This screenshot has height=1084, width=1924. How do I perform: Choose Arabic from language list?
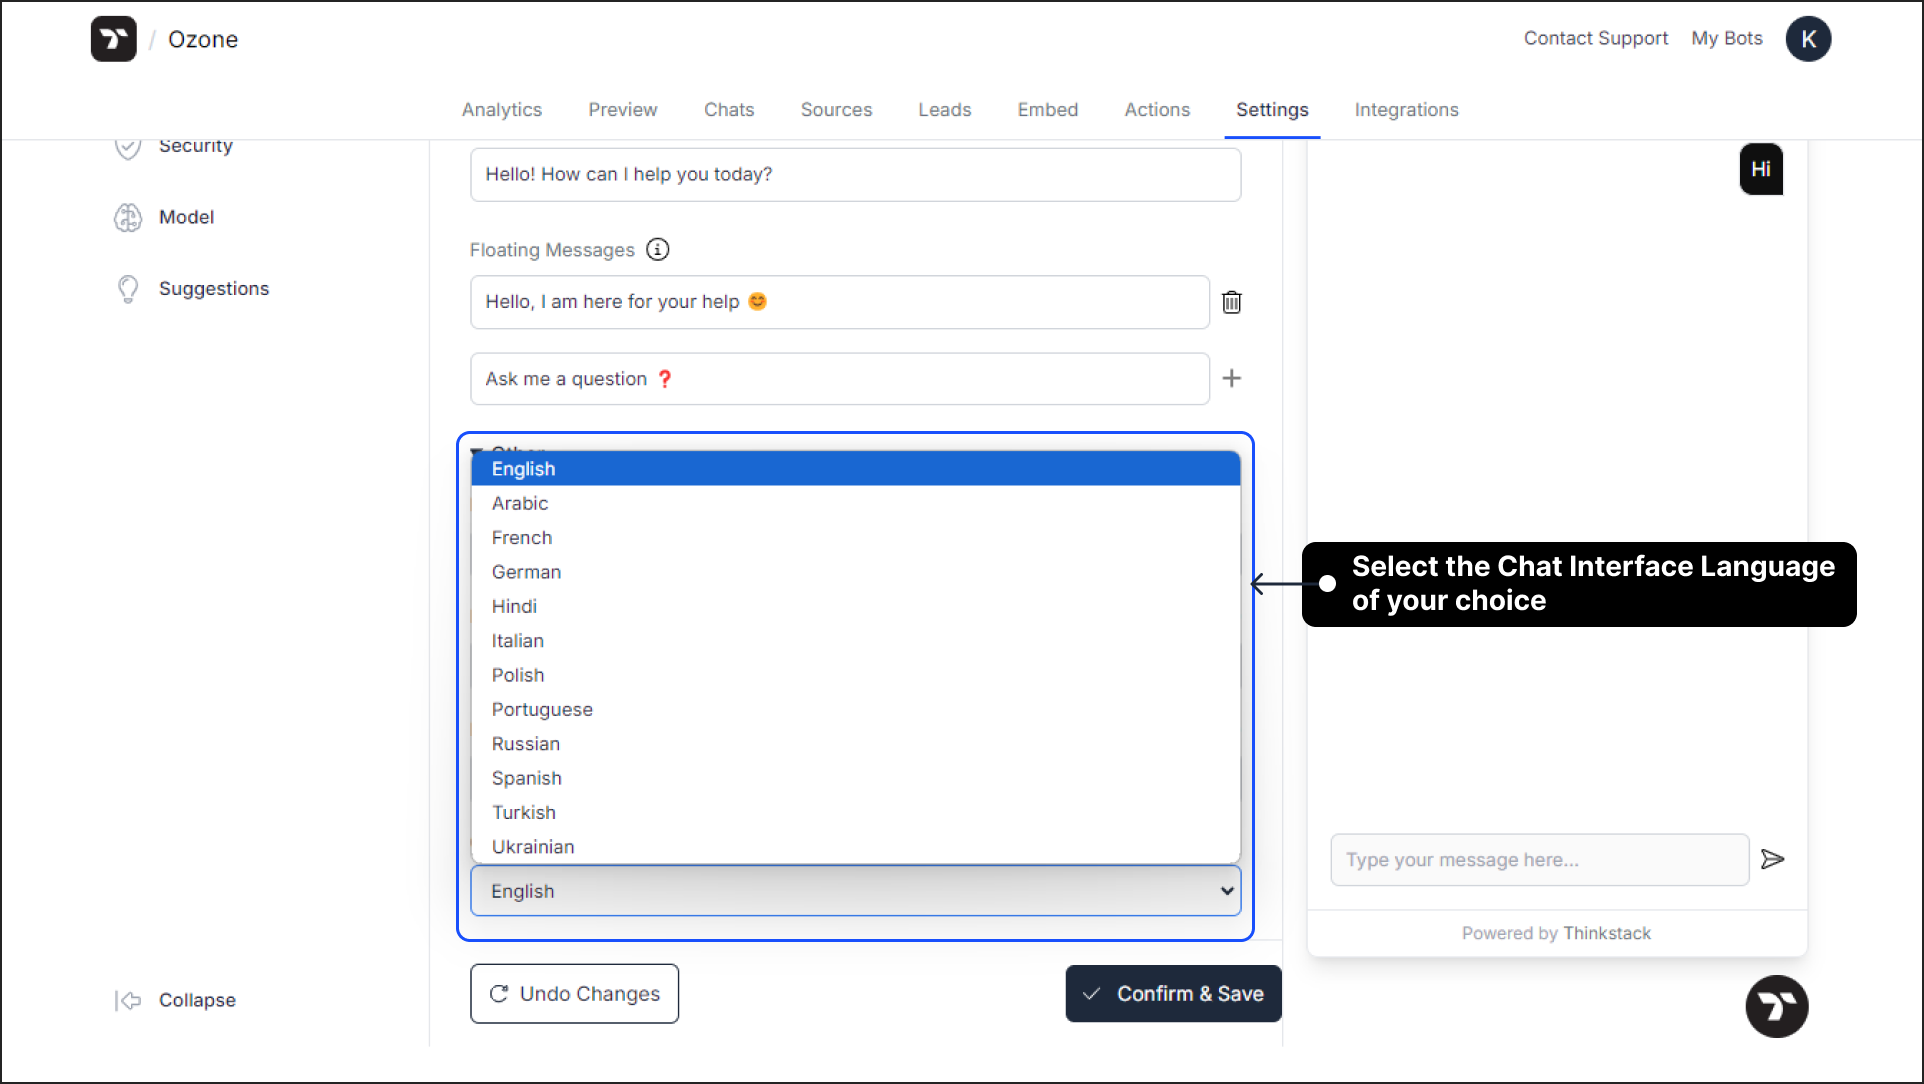(x=856, y=503)
